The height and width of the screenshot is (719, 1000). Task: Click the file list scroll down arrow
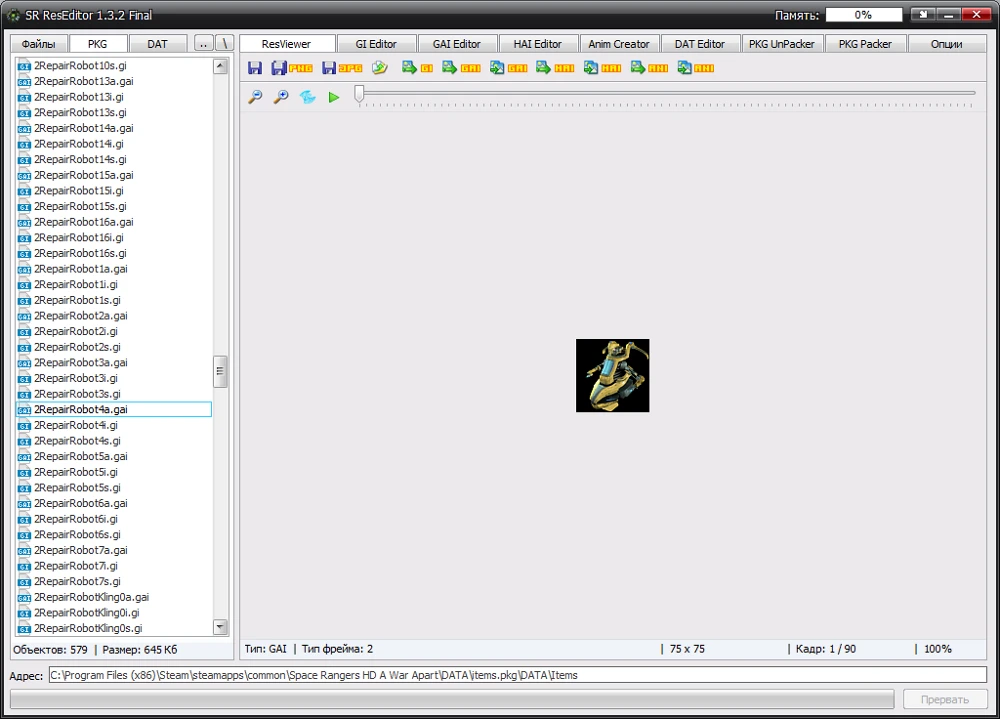pyautogui.click(x=220, y=627)
